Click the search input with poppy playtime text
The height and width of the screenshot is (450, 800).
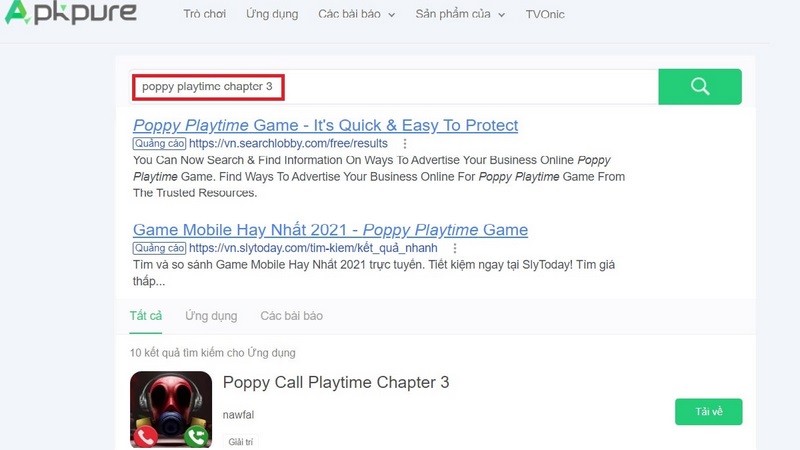point(394,87)
